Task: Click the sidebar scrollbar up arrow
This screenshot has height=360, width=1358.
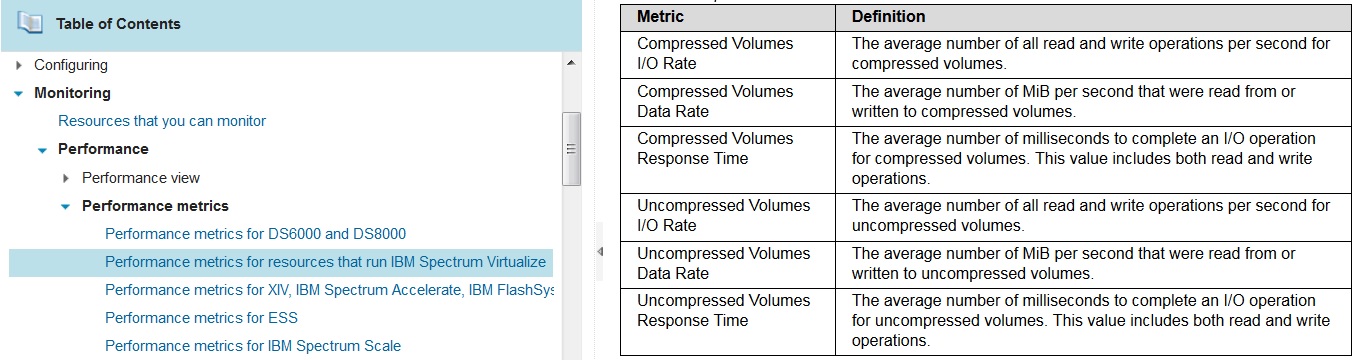Action: [x=572, y=63]
